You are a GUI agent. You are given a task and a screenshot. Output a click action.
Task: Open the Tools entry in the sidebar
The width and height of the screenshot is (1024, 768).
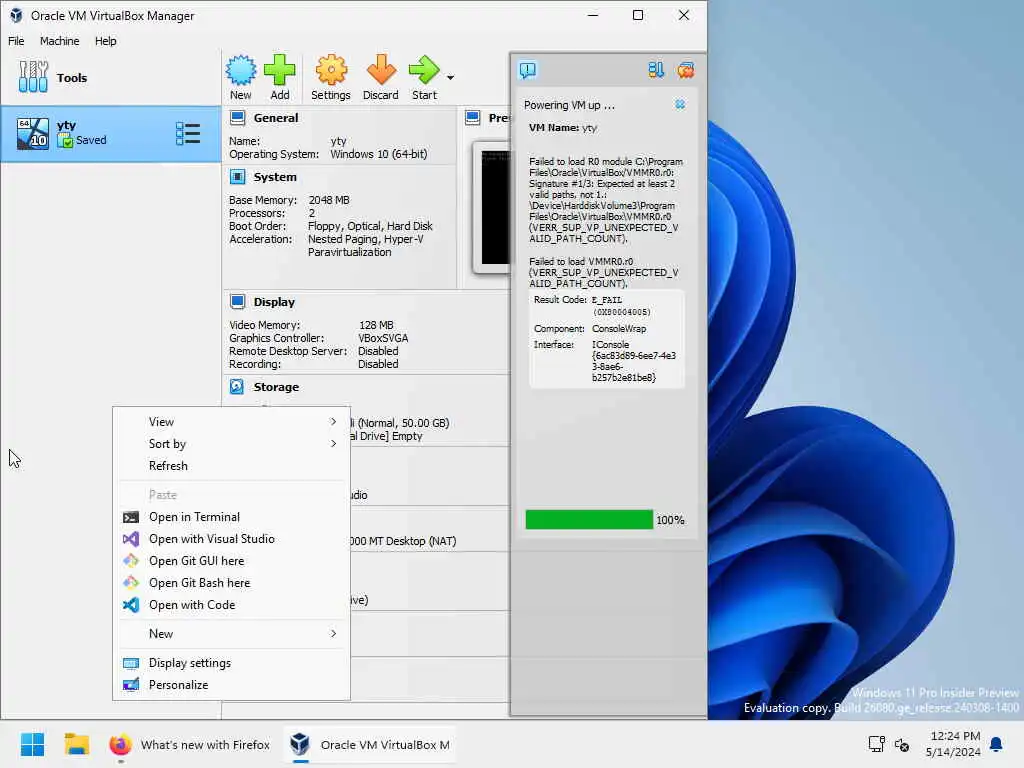(x=111, y=78)
